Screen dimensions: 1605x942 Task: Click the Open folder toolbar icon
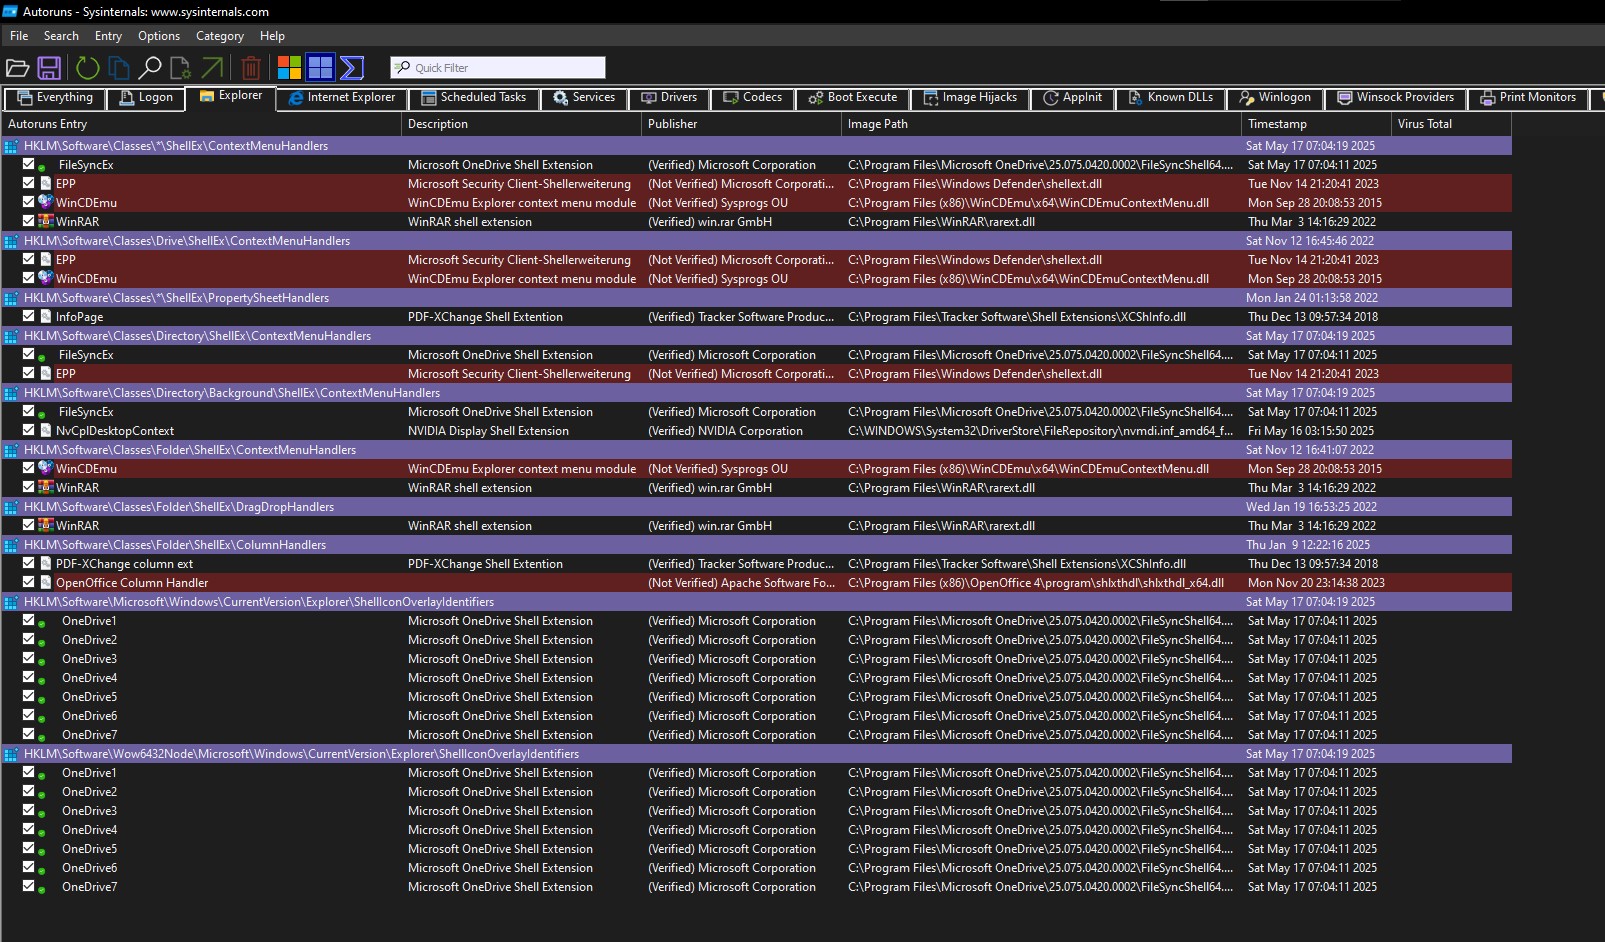click(17, 68)
